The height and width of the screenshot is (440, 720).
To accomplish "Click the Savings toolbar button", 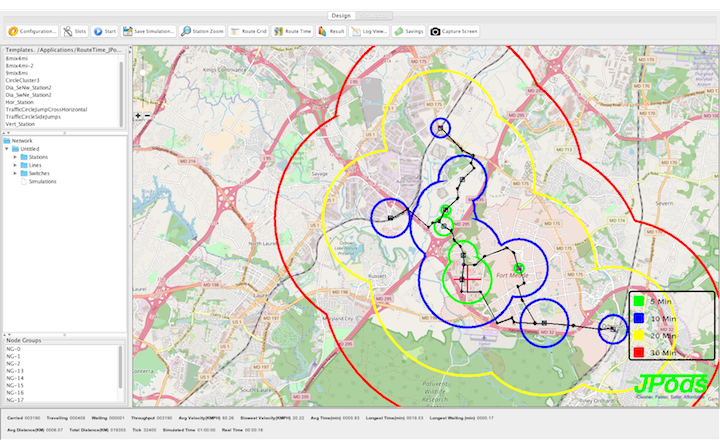I will 409,31.
